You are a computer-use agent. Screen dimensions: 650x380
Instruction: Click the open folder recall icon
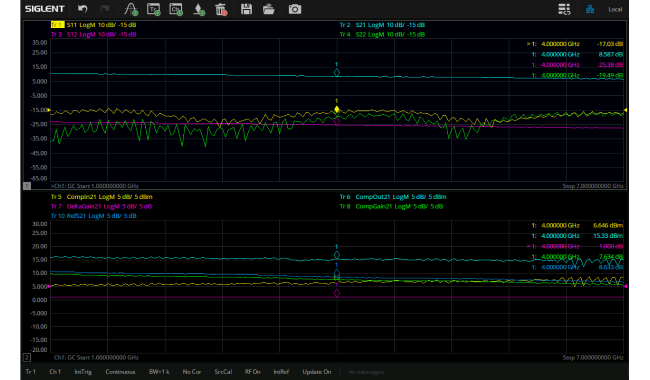click(x=269, y=9)
